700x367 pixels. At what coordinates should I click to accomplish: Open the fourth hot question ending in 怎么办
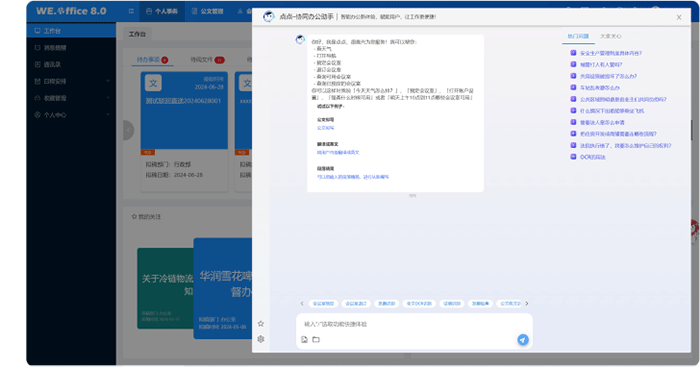[x=600, y=88]
